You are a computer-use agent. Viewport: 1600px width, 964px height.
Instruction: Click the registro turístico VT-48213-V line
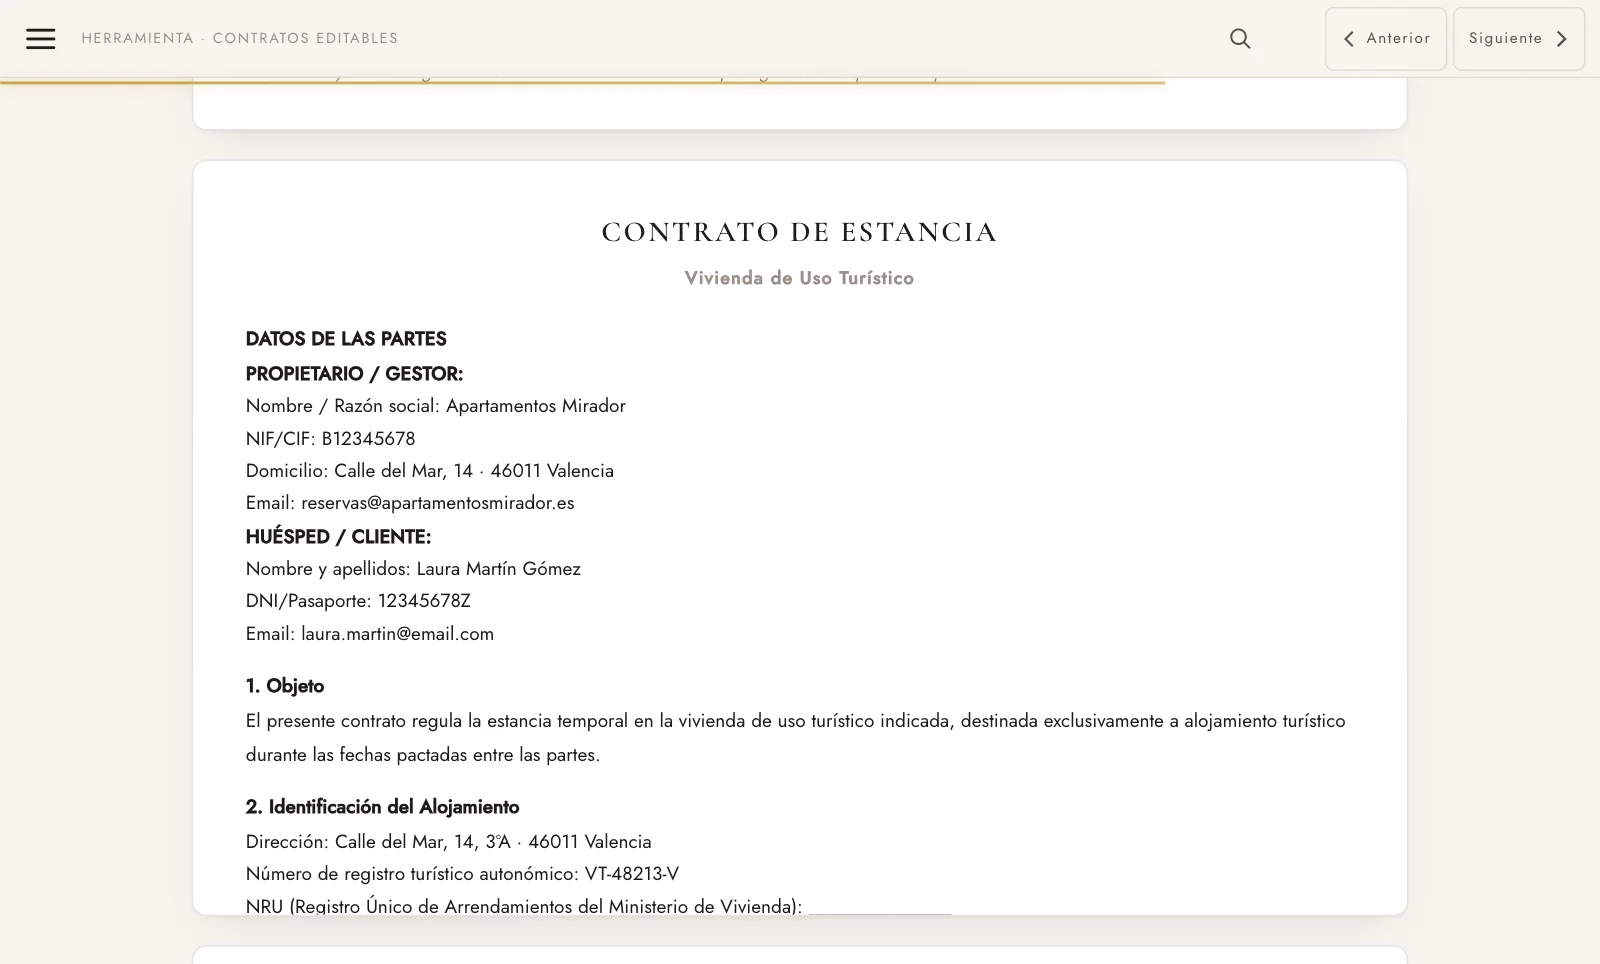[462, 874]
